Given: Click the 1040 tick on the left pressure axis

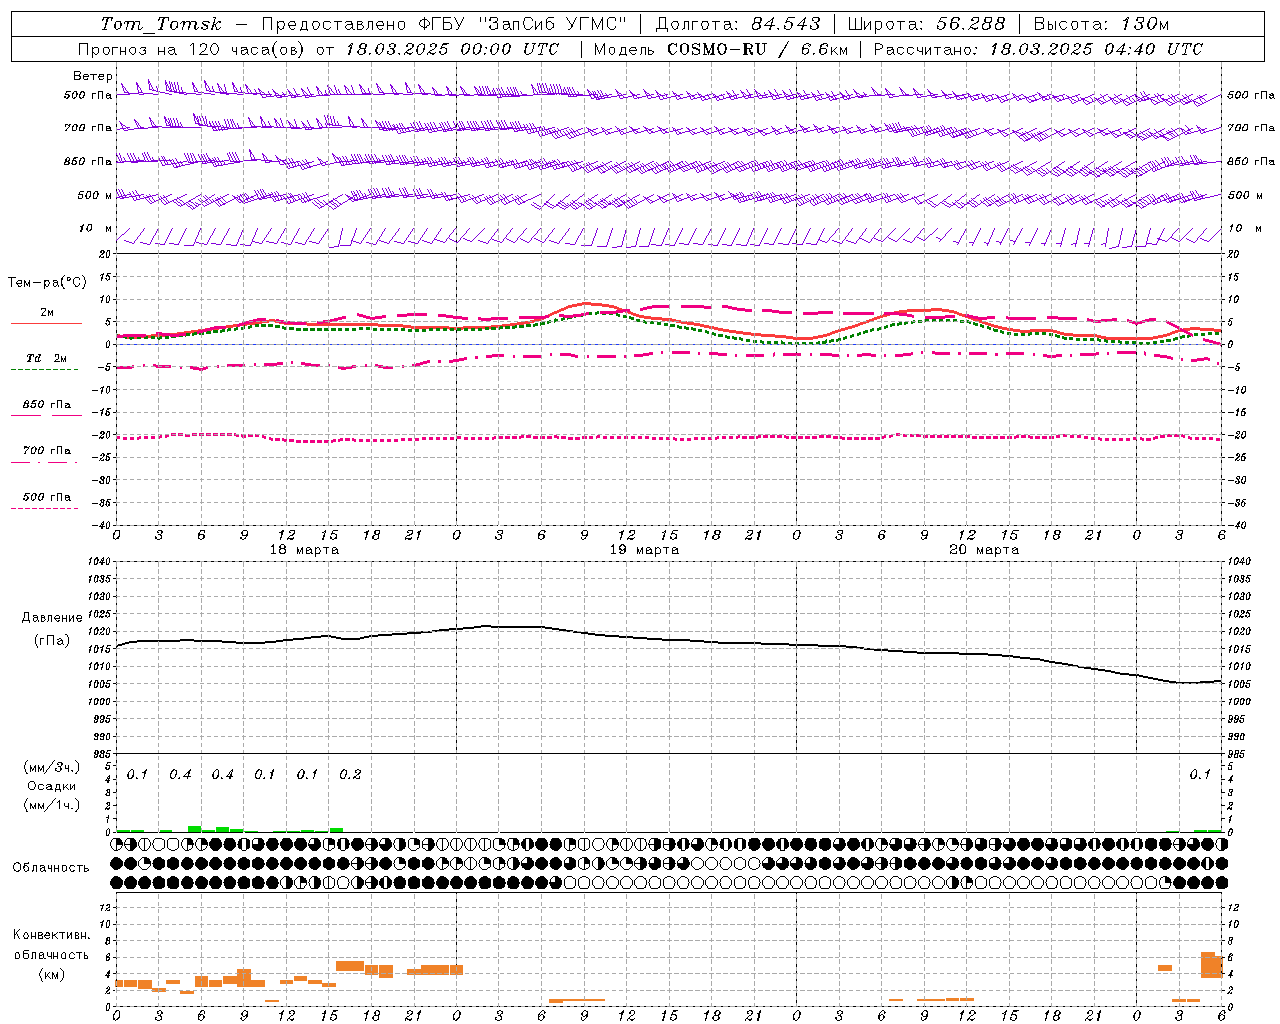Looking at the screenshot, I should click(x=100, y=562).
